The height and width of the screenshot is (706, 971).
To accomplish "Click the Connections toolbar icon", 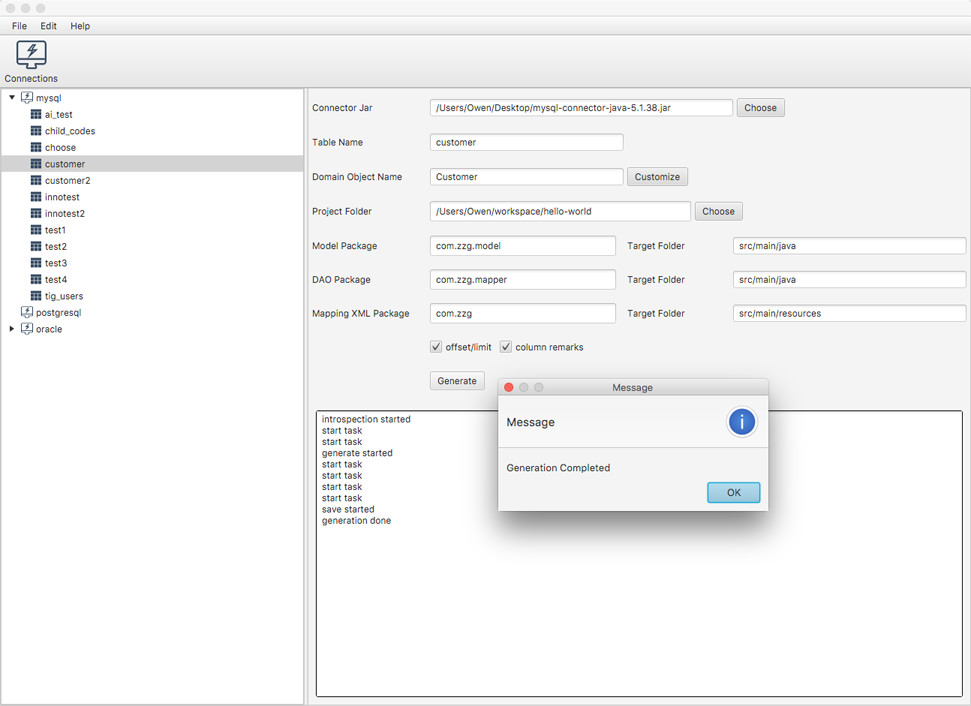I will click(31, 55).
